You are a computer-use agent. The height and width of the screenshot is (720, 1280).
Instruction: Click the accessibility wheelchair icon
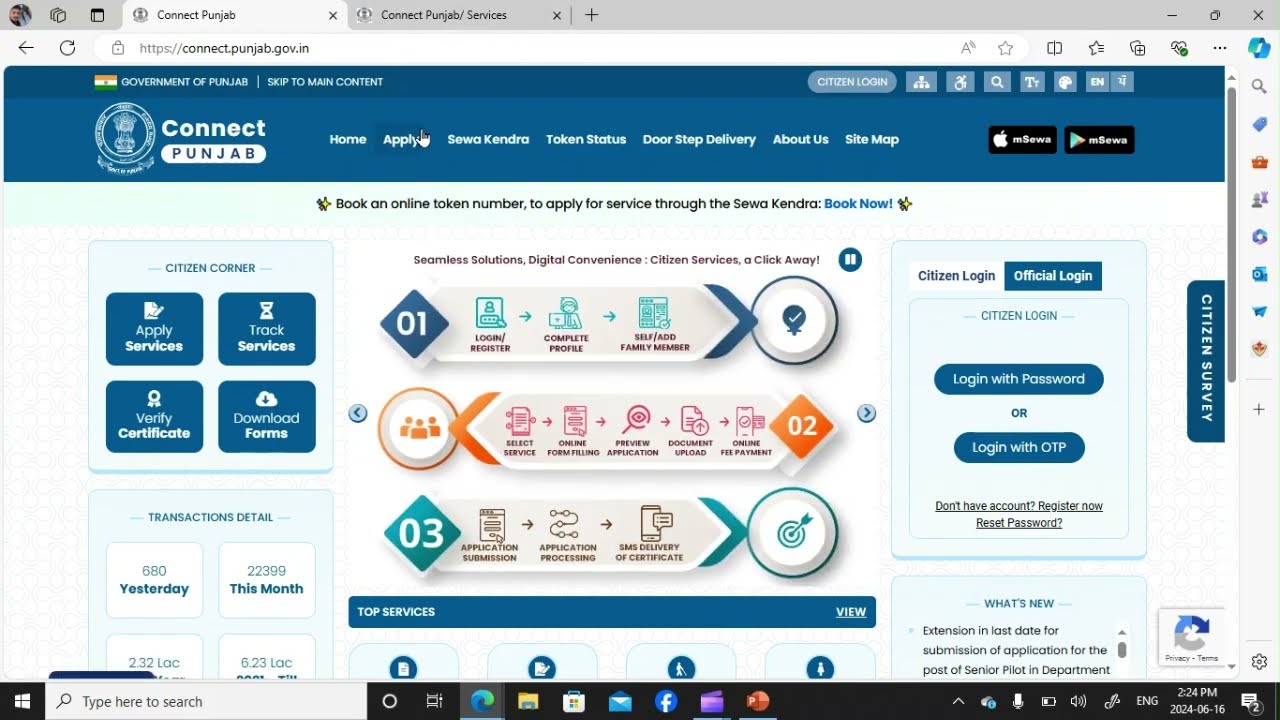(961, 82)
